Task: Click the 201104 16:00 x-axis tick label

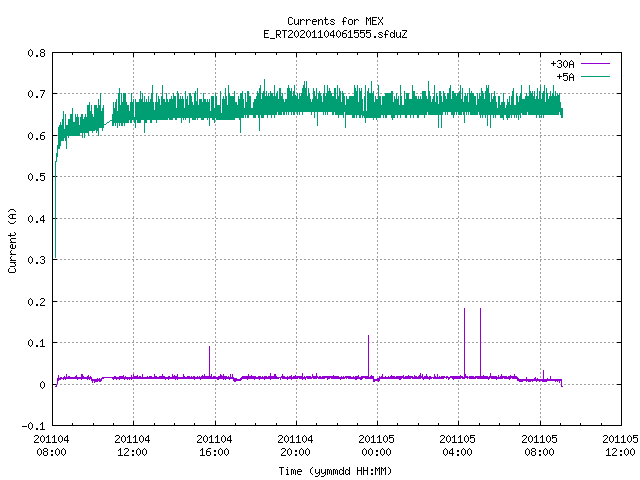Action: click(x=214, y=445)
